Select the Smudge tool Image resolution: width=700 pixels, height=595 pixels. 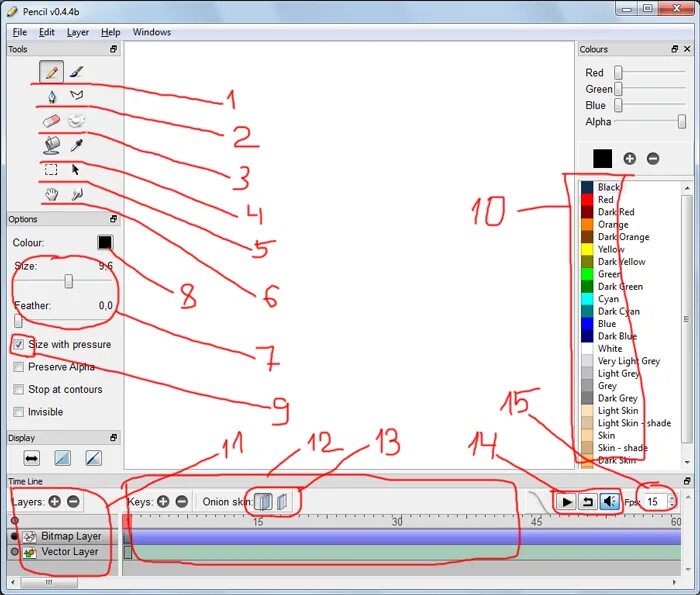point(77,194)
